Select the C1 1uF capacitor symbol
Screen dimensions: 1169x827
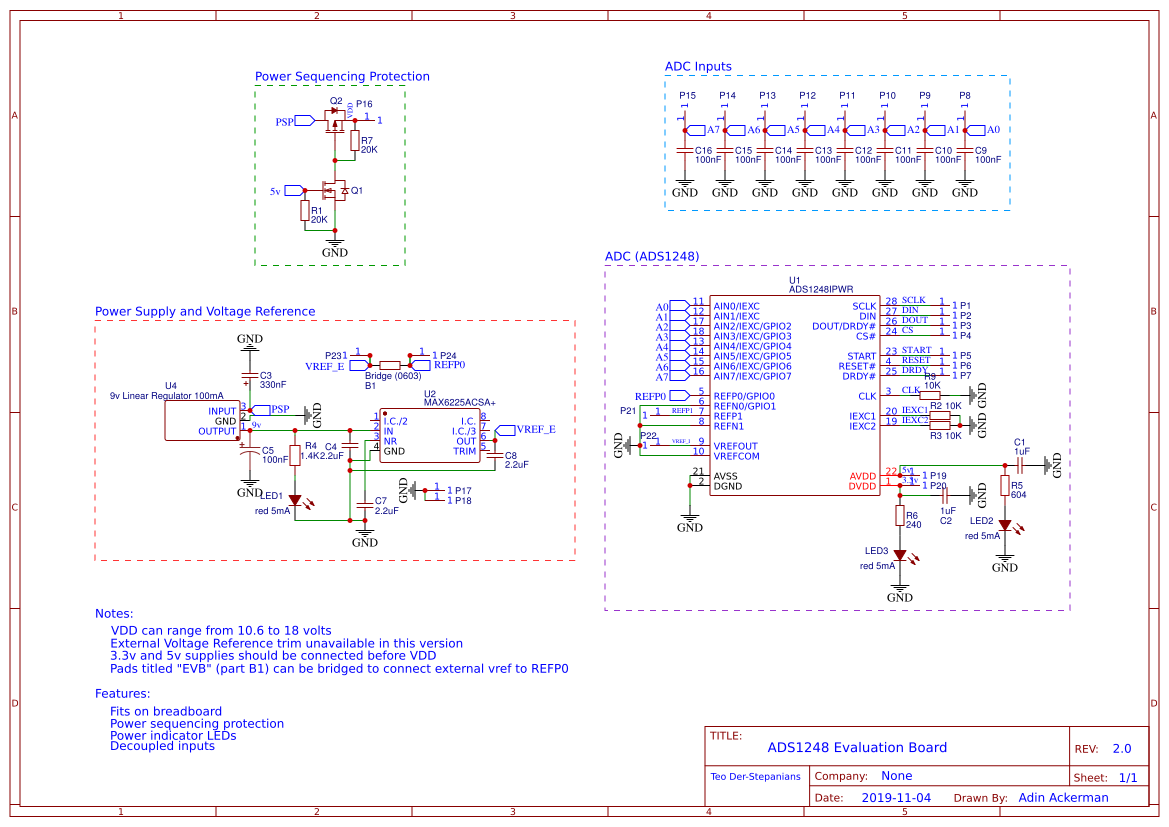coord(1020,465)
